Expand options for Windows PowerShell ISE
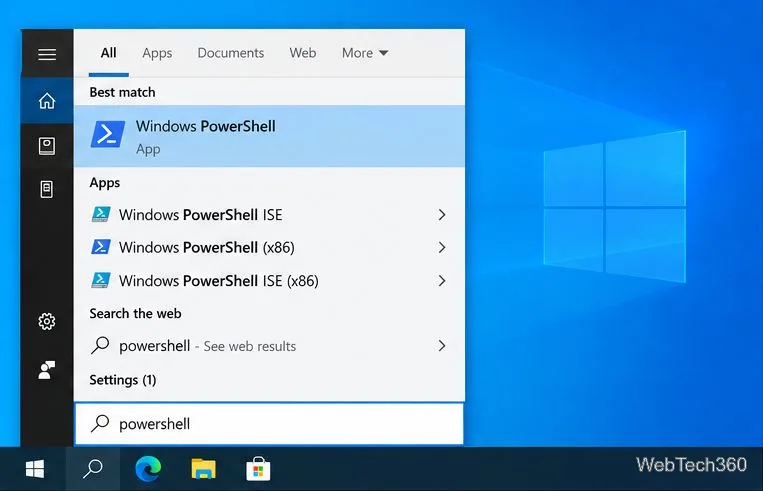 pyautogui.click(x=442, y=215)
